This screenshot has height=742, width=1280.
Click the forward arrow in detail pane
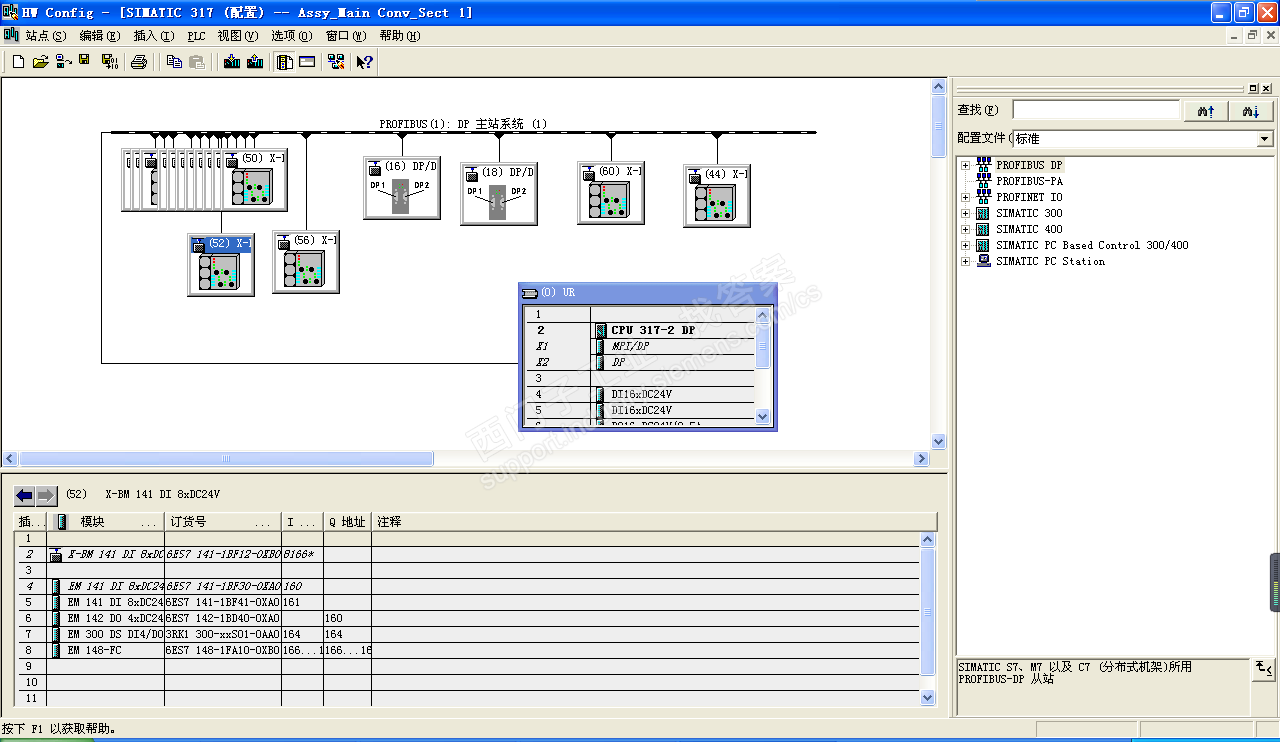click(46, 495)
